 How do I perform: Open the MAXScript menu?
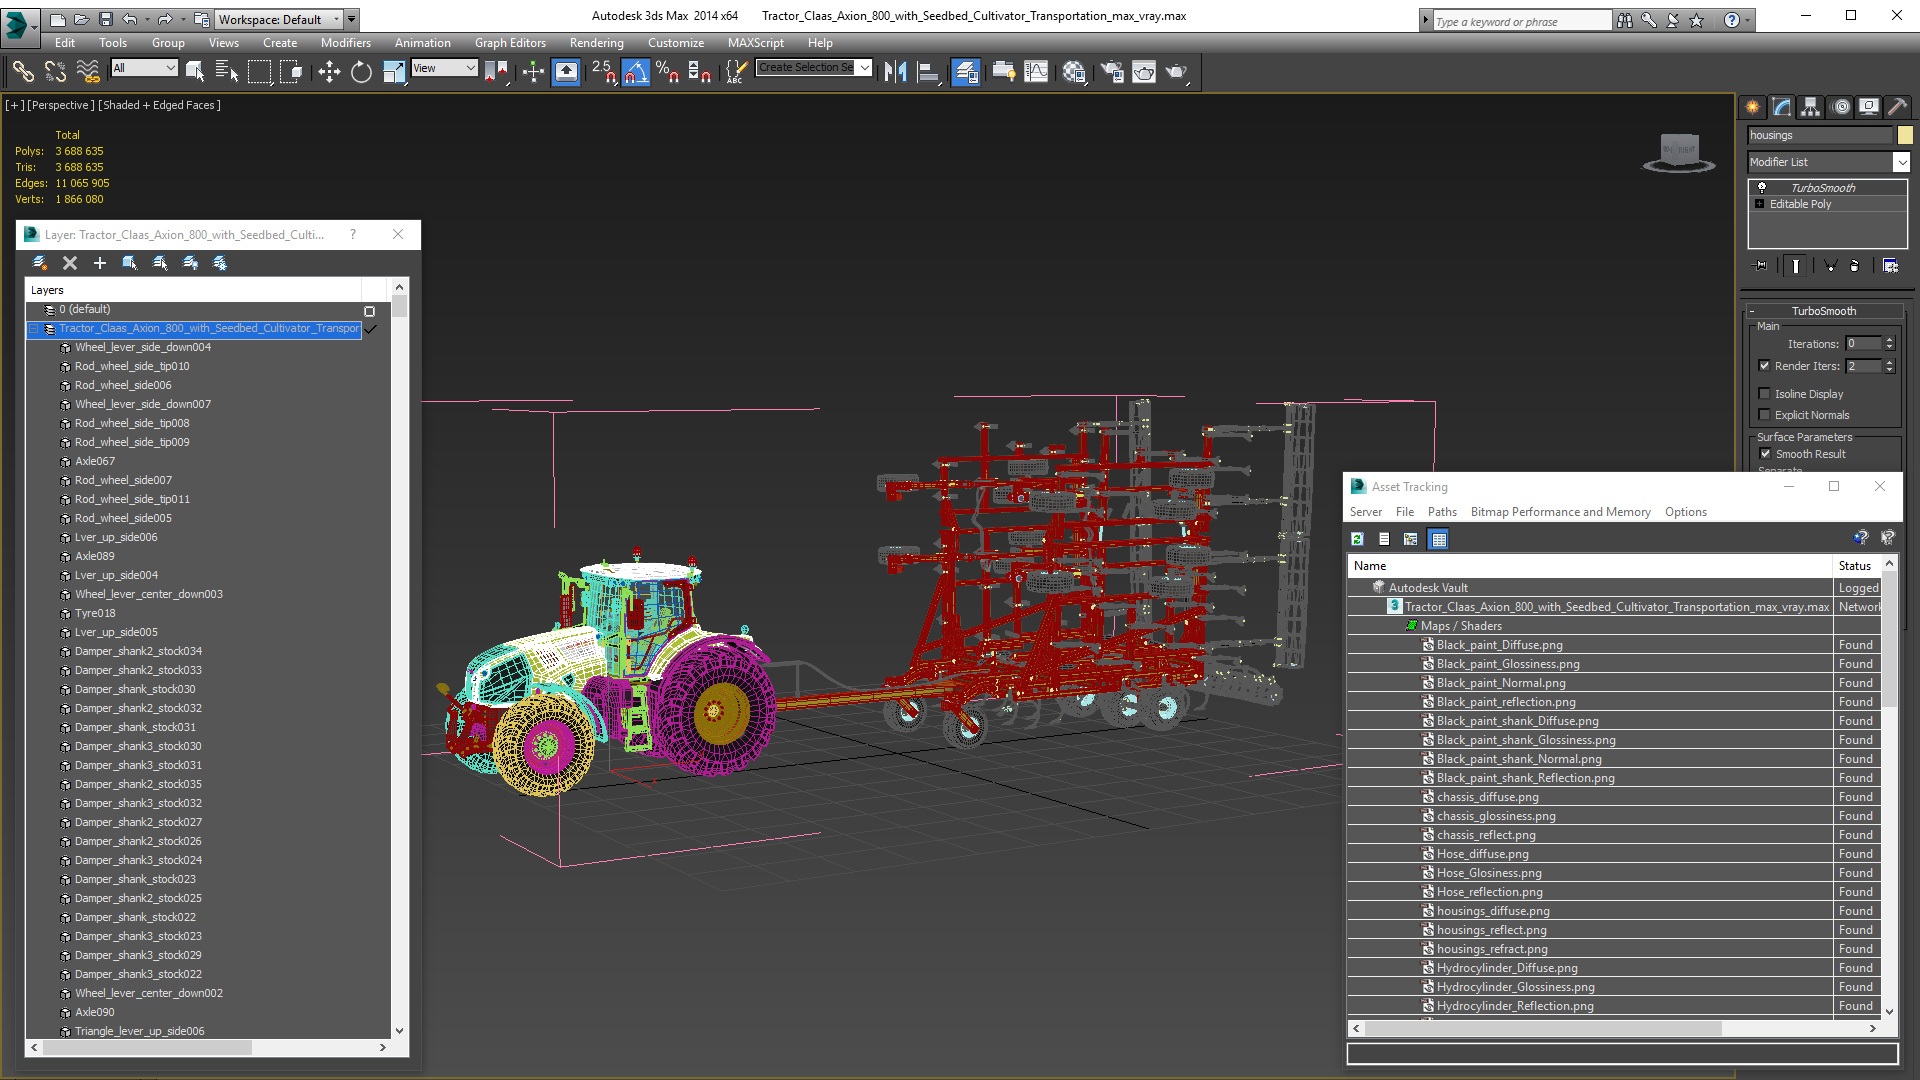(x=756, y=43)
